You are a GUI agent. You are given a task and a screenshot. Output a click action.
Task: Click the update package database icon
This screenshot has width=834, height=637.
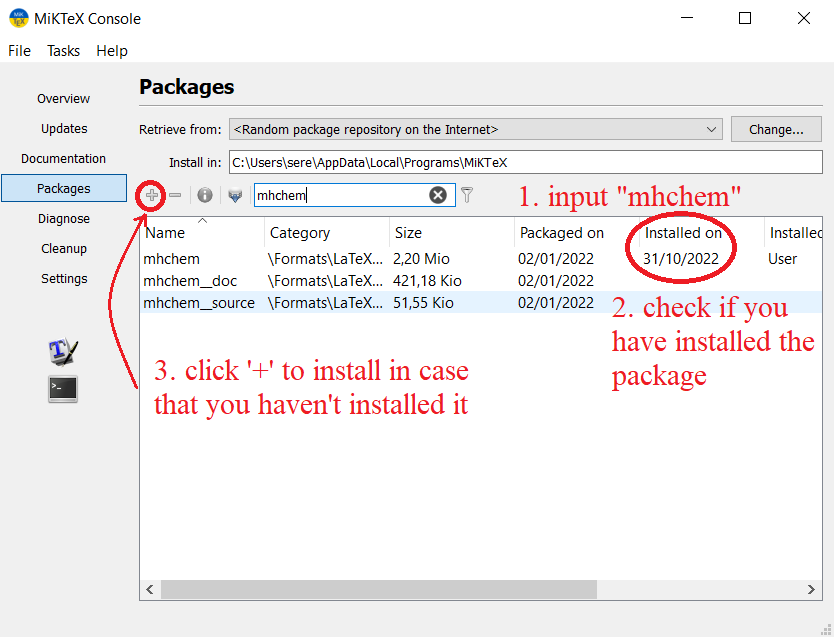(x=235, y=196)
